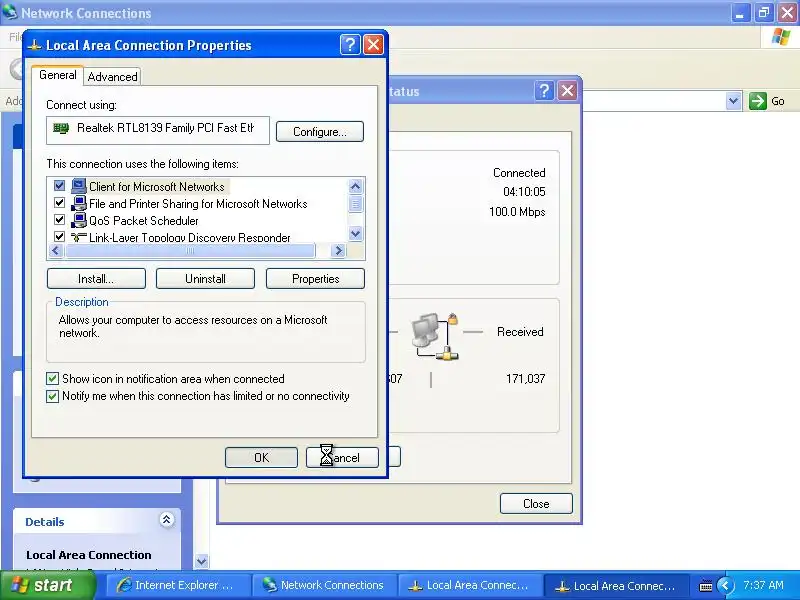Click the 100.0 Mbps speed value
The height and width of the screenshot is (600, 800).
click(x=517, y=212)
